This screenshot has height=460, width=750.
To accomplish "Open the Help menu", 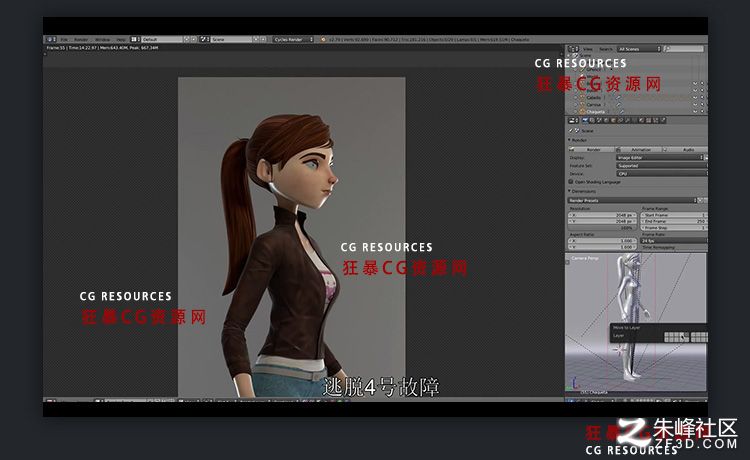I will tap(121, 39).
